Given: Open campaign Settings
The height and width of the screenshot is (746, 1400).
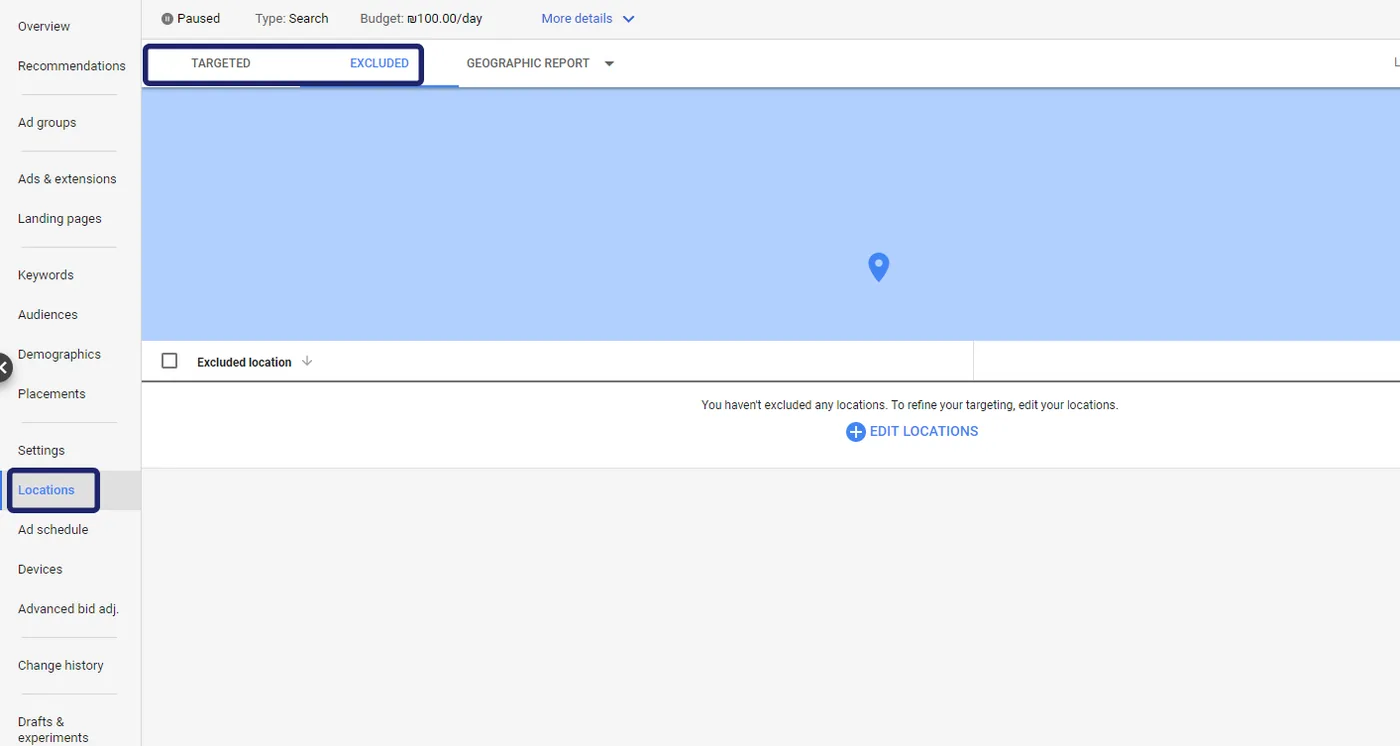Looking at the screenshot, I should pos(41,451).
